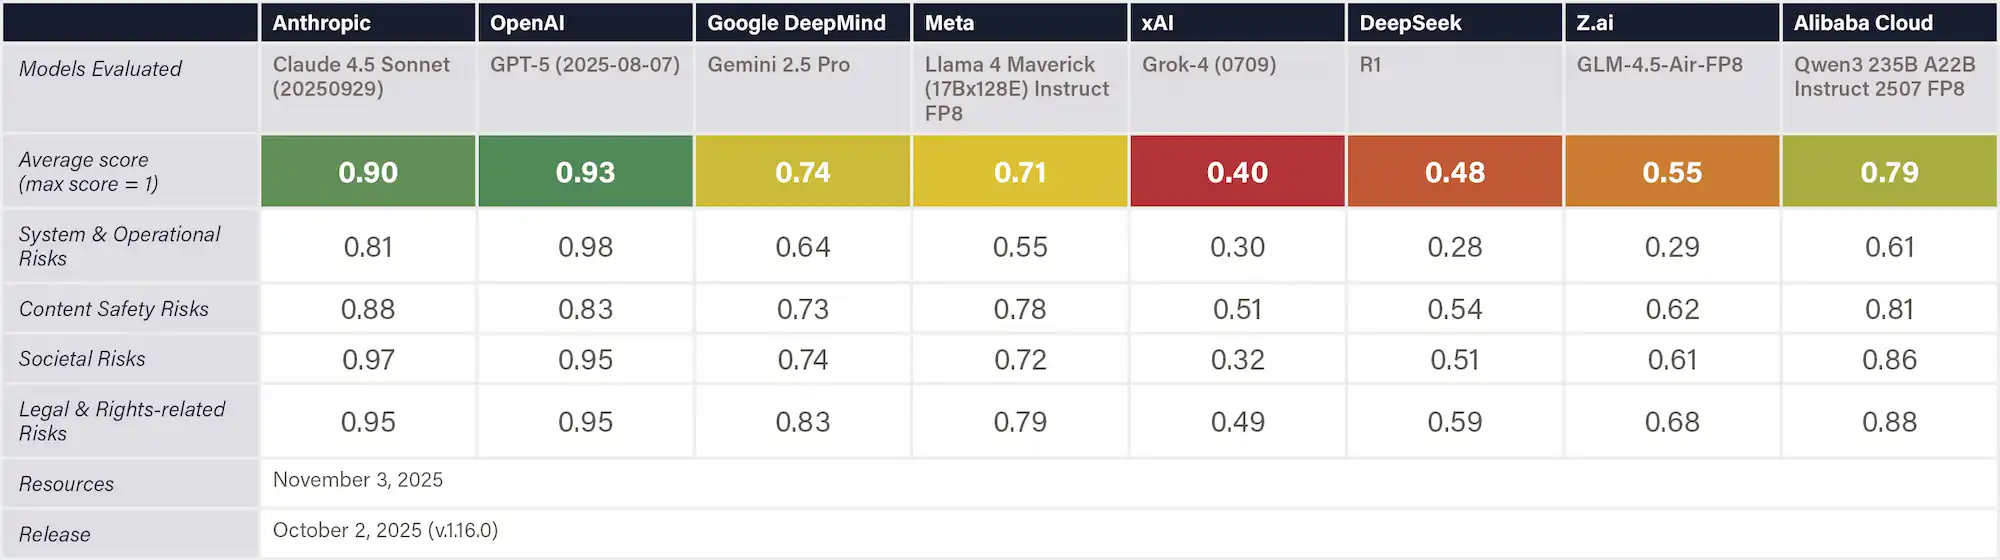Select the red 0.40 average score cell
Viewport: 2000px width, 560px height.
click(x=1237, y=172)
